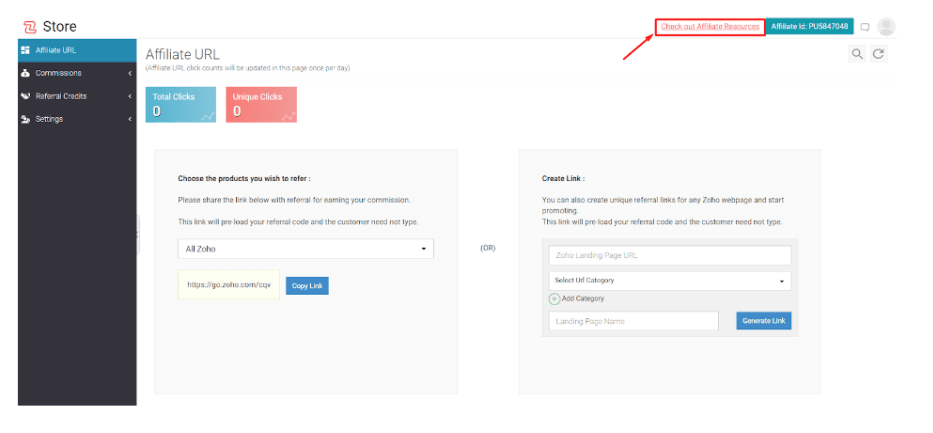The width and height of the screenshot is (933, 433).
Task: Open the Settings sidebar menu
Action: (x=77, y=119)
